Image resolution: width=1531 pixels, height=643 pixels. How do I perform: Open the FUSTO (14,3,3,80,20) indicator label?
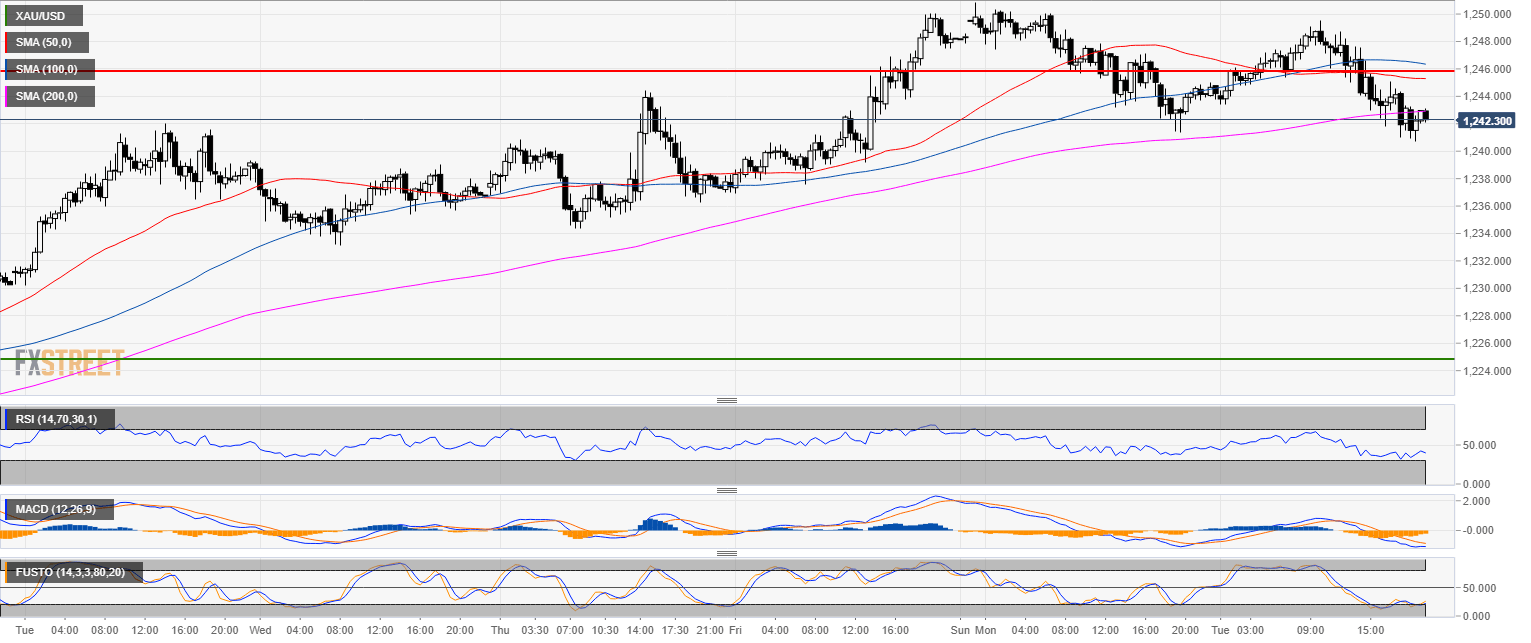72,573
